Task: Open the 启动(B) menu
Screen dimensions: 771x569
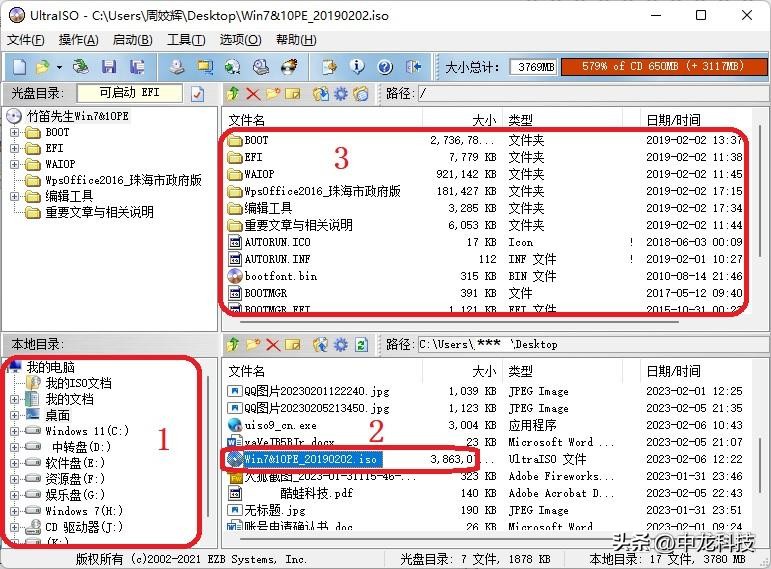Action: 132,40
